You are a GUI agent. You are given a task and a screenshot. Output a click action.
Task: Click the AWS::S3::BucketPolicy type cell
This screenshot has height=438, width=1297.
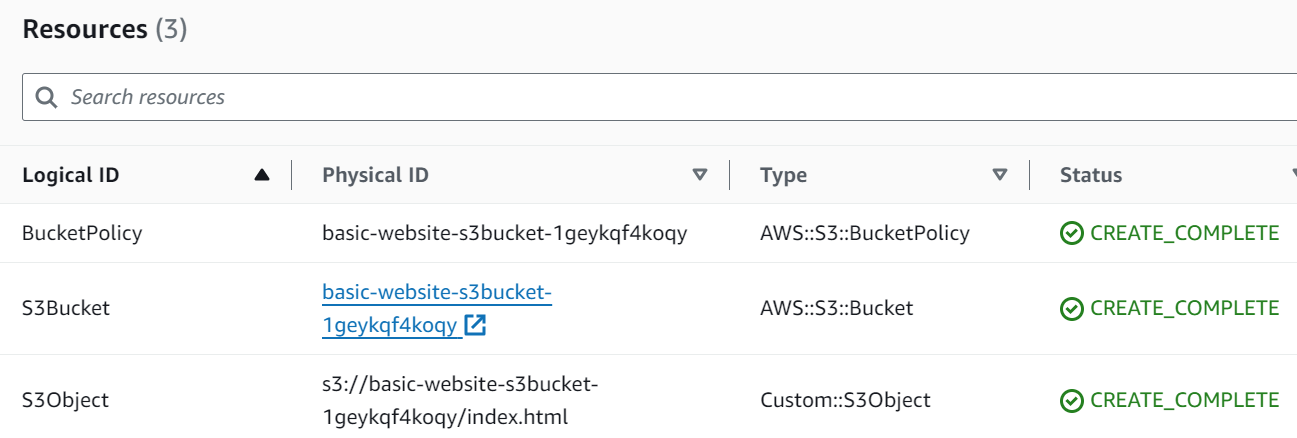click(x=864, y=233)
